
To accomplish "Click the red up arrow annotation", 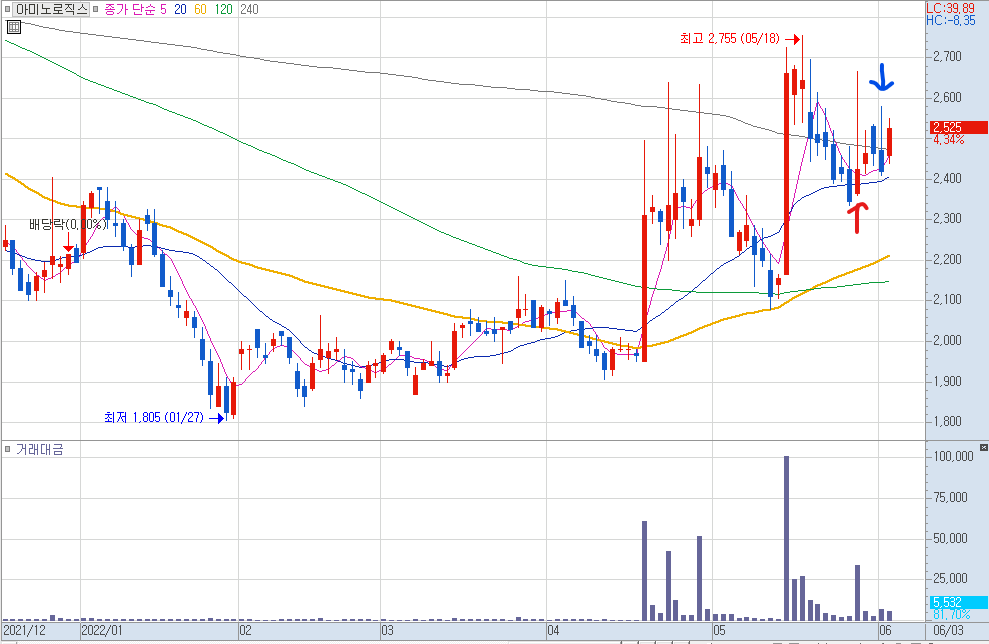I will 857,218.
